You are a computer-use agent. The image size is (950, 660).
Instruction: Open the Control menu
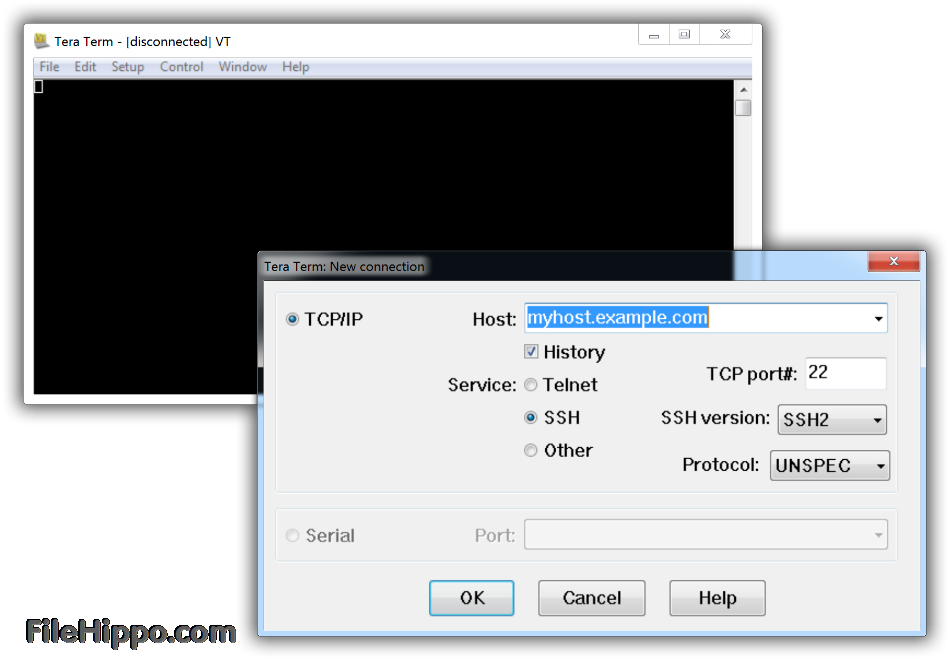(182, 67)
